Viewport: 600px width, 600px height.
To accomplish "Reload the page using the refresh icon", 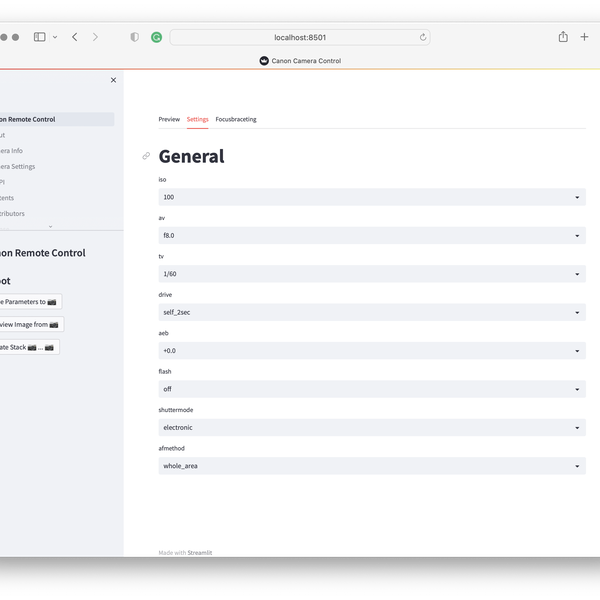I will click(423, 37).
